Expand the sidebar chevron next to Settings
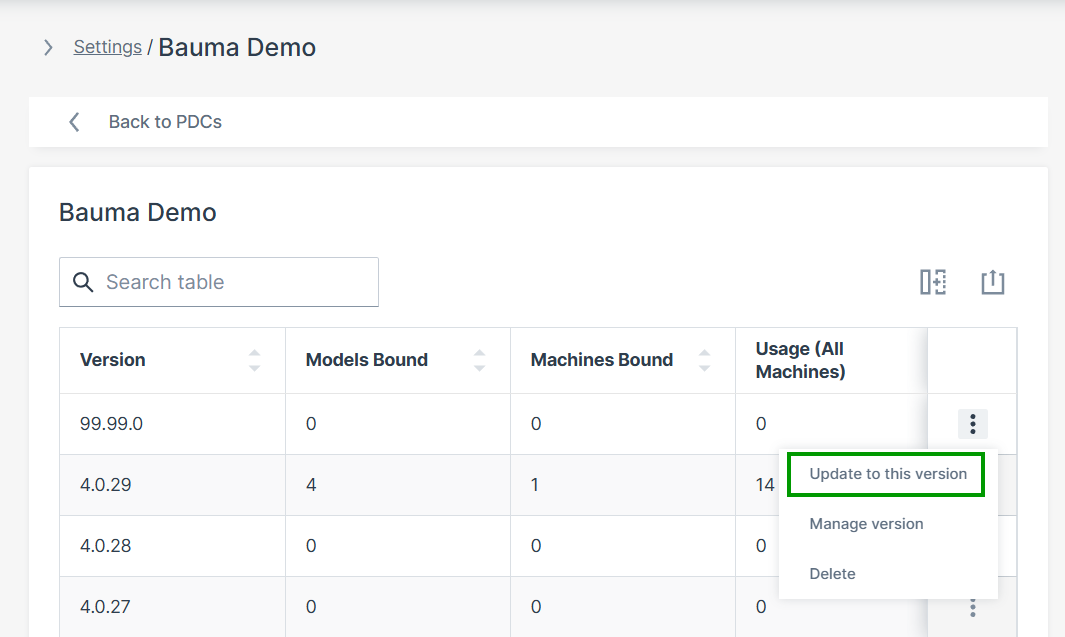 pyautogui.click(x=48, y=47)
